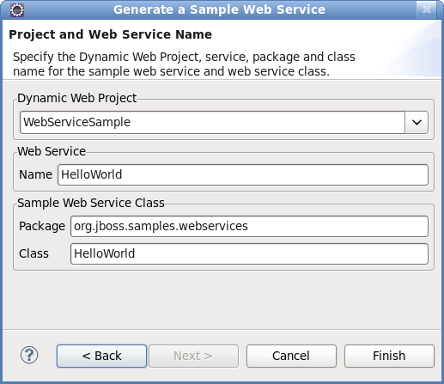Click the Package field org.jboss.samples.webservices
444x384 pixels.
[249, 226]
